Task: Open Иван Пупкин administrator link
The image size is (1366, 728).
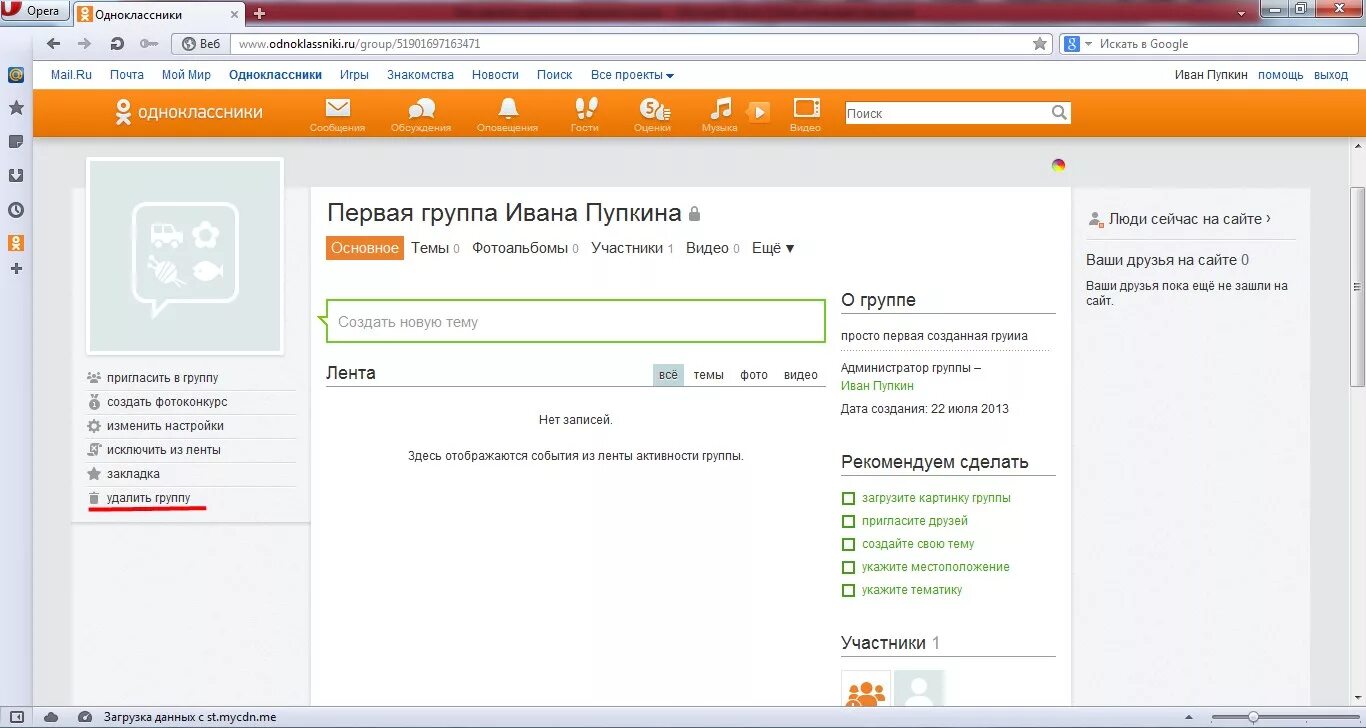Action: click(x=877, y=386)
